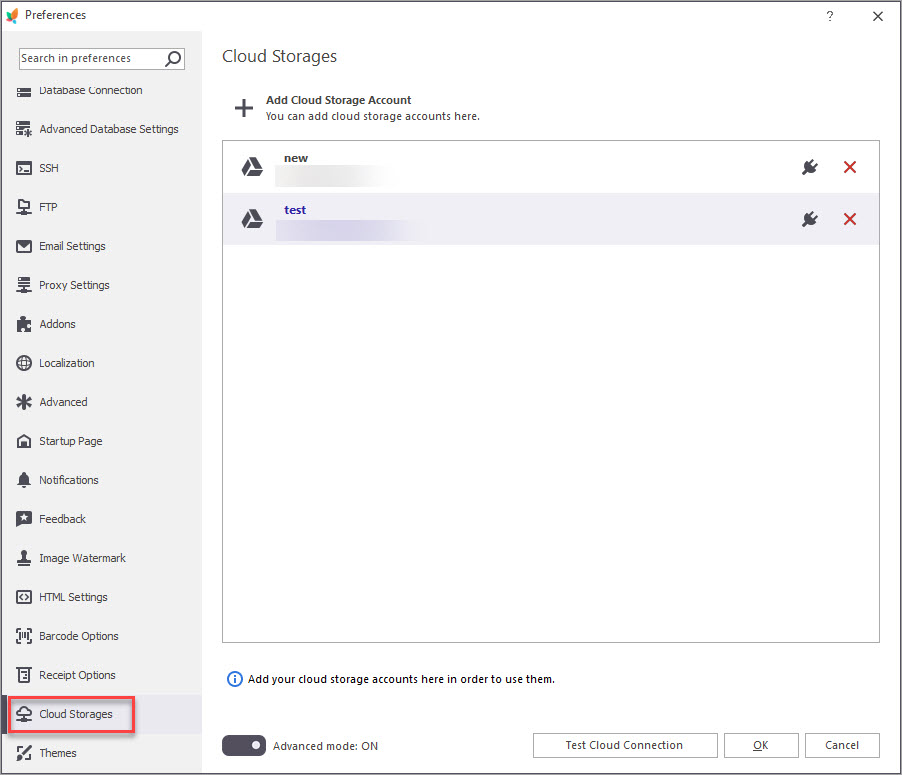The width and height of the screenshot is (902, 775).
Task: Click the HTML Settings code icon
Action: (x=24, y=597)
